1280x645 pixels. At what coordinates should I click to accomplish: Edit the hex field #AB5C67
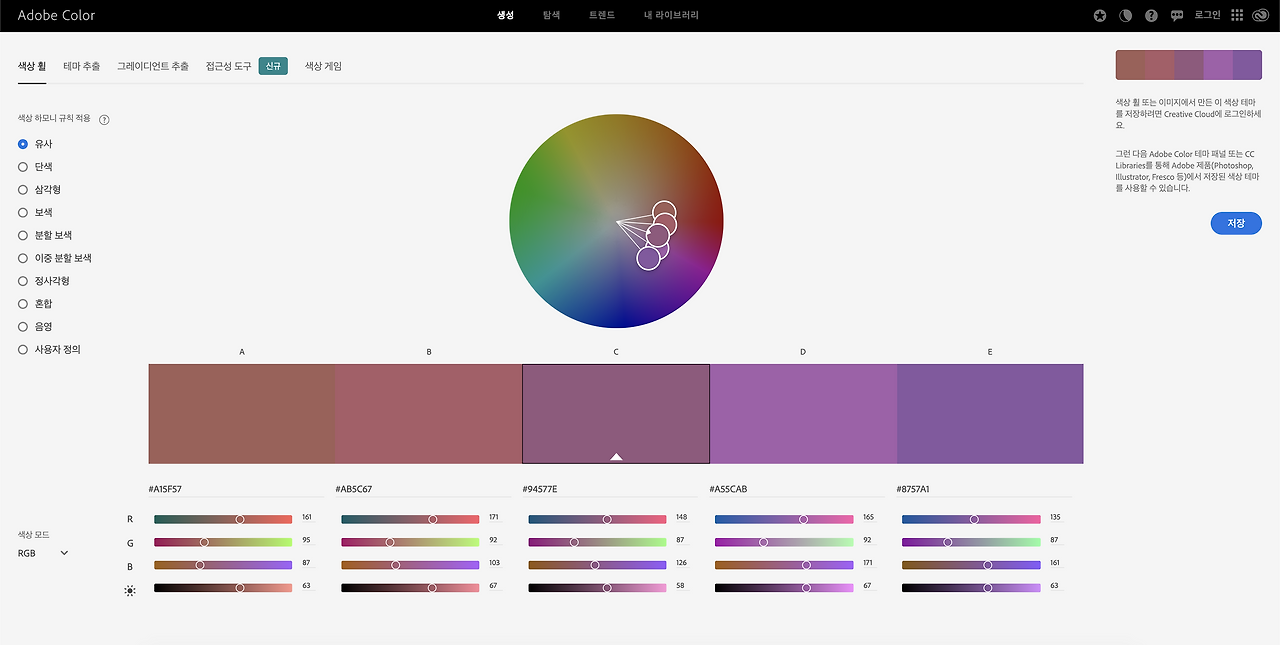[422, 490]
